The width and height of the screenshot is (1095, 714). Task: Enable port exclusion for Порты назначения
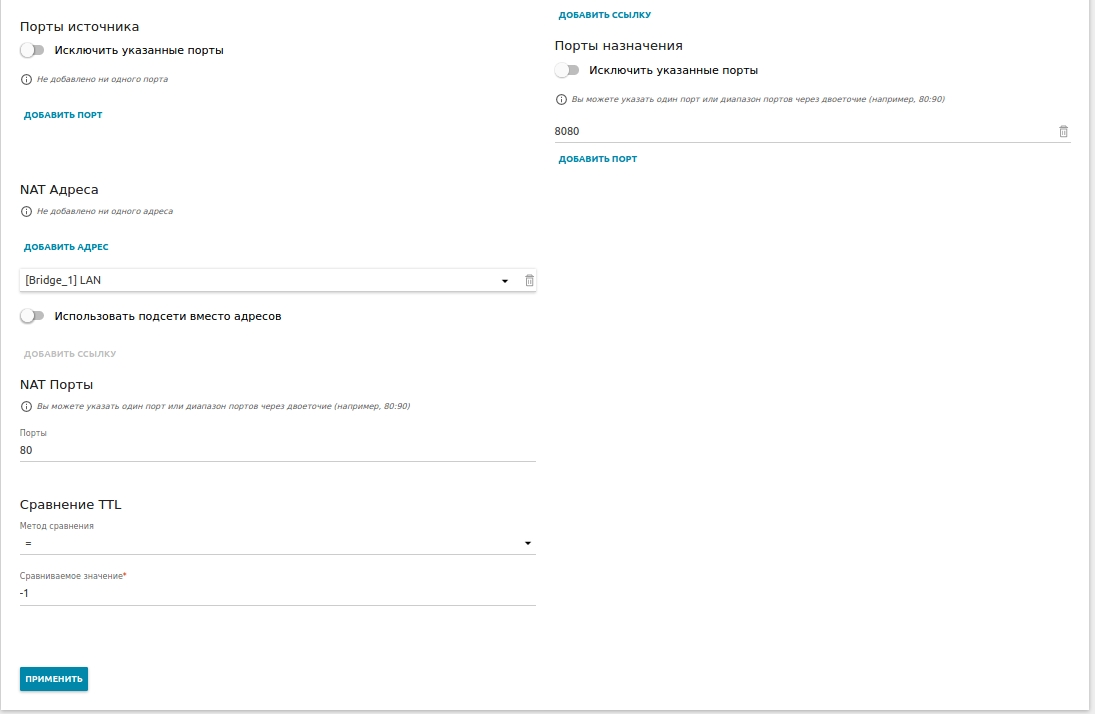[568, 71]
